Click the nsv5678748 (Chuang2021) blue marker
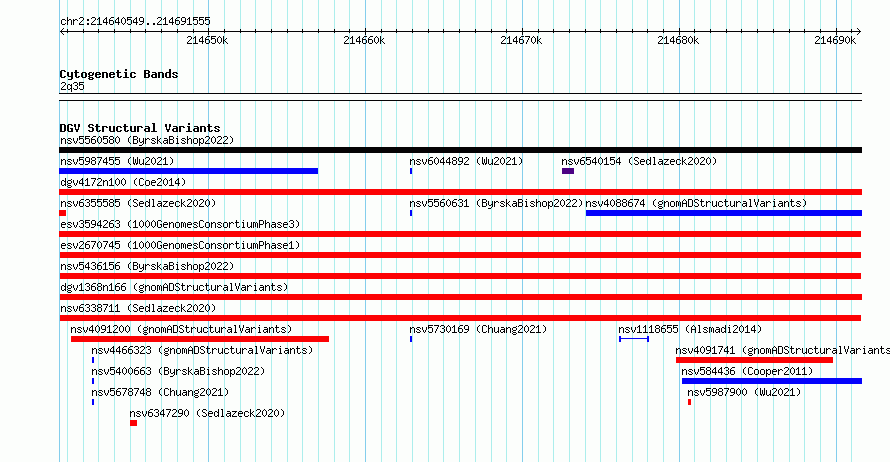890x462 pixels. (93, 402)
